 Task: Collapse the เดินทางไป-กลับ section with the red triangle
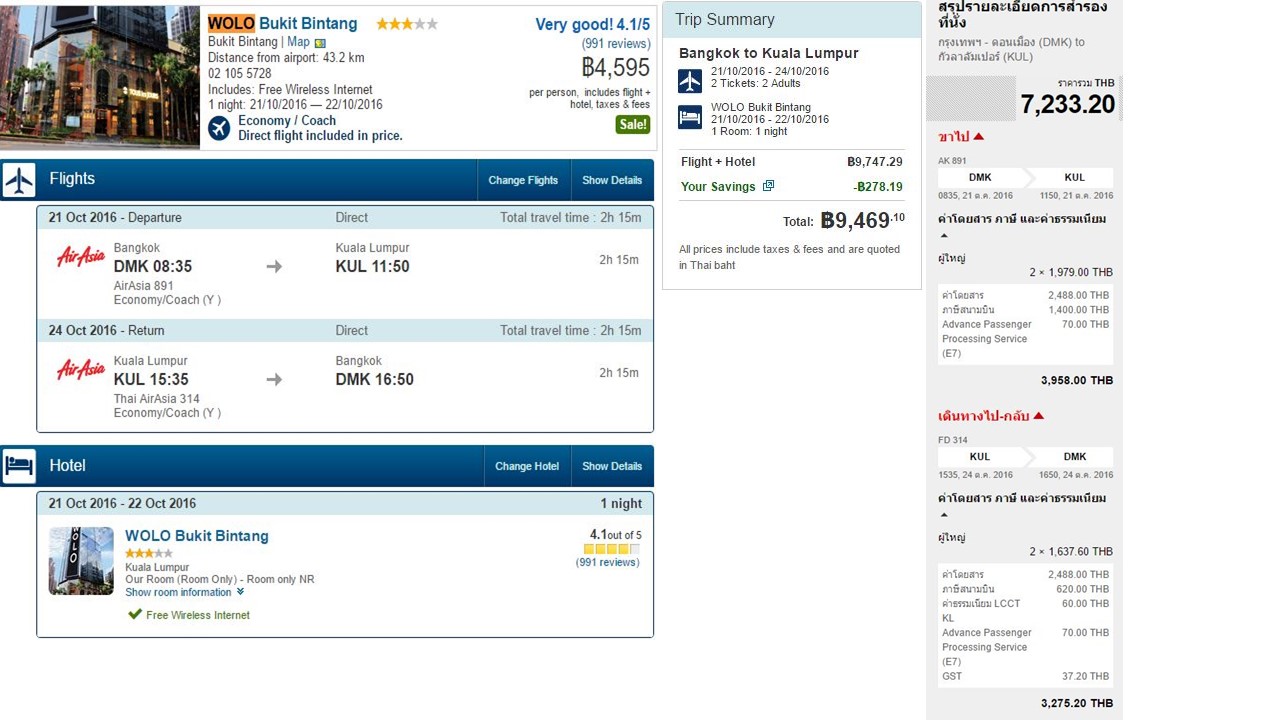click(1038, 416)
